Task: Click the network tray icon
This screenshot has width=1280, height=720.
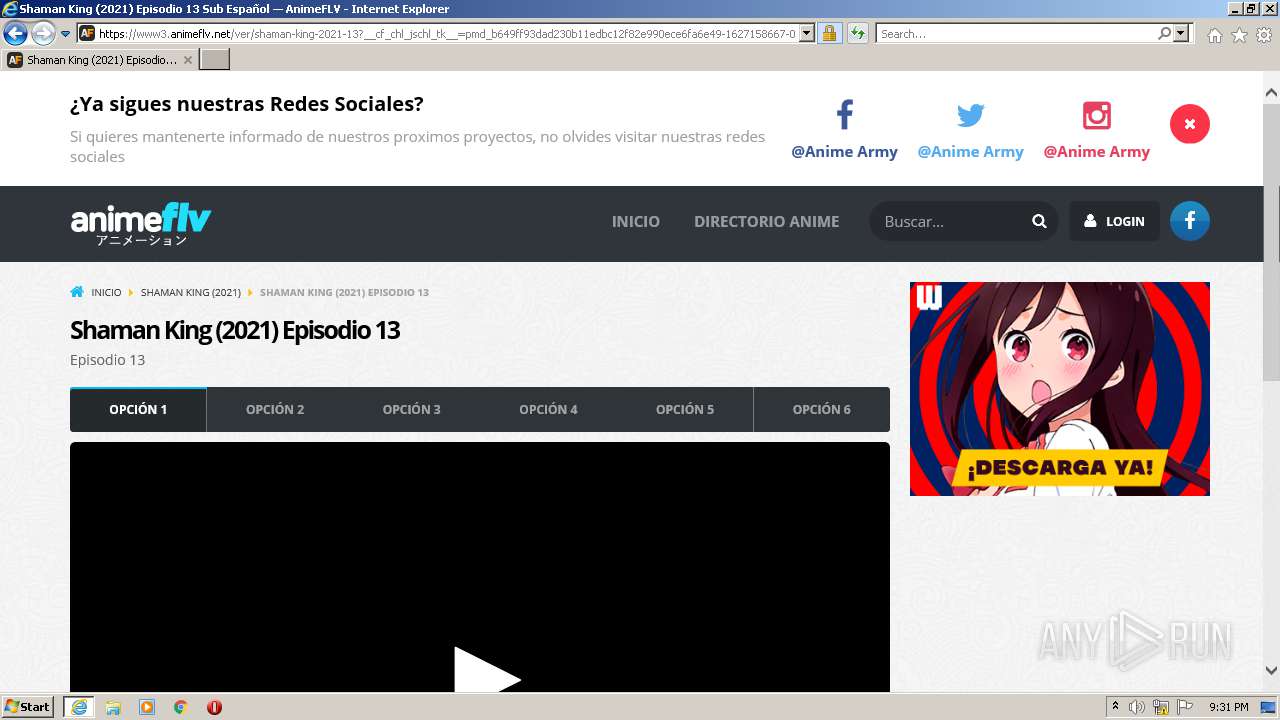Action: click(1161, 707)
